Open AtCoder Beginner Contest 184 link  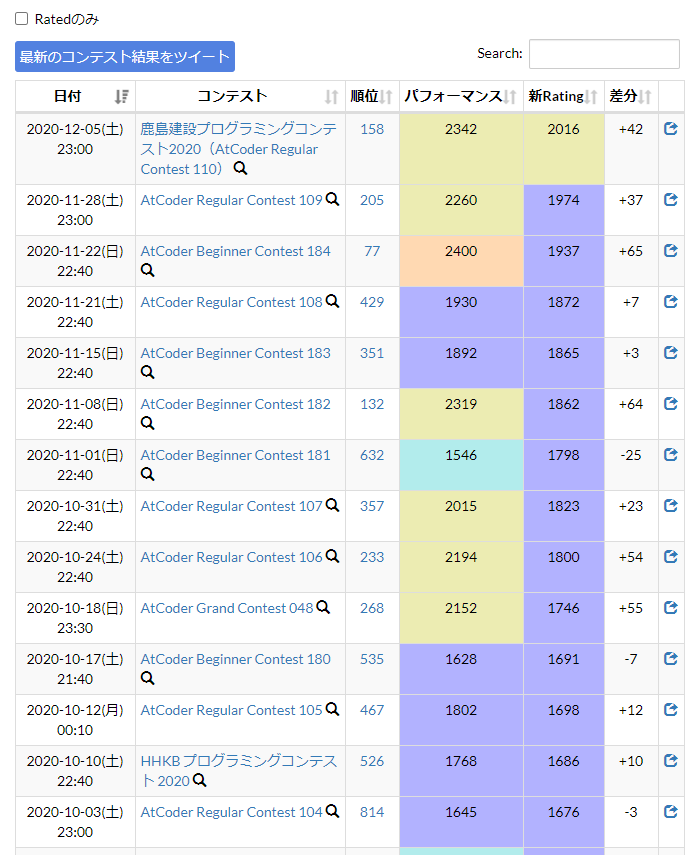236,251
